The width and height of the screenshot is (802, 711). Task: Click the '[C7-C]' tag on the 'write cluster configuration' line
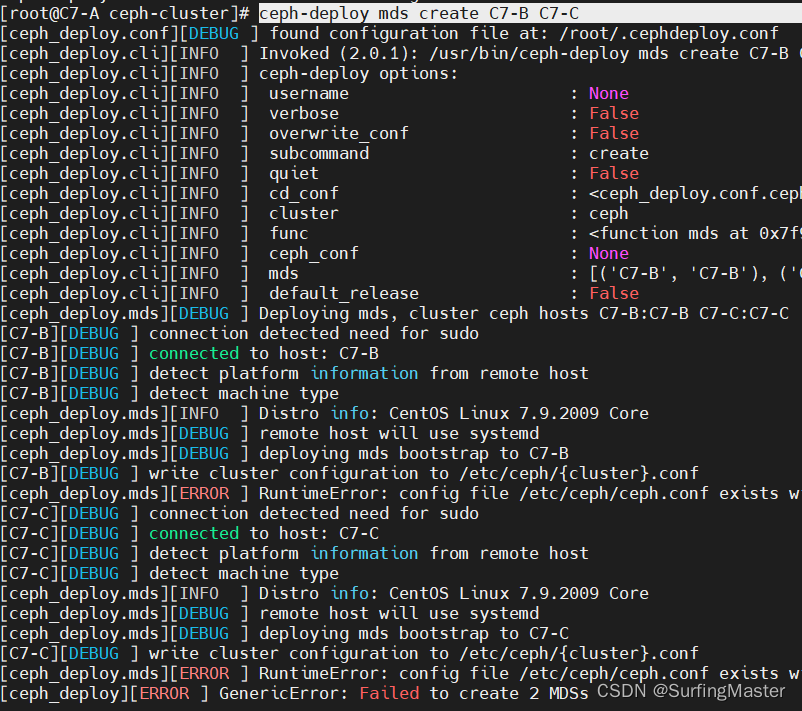[30, 654]
